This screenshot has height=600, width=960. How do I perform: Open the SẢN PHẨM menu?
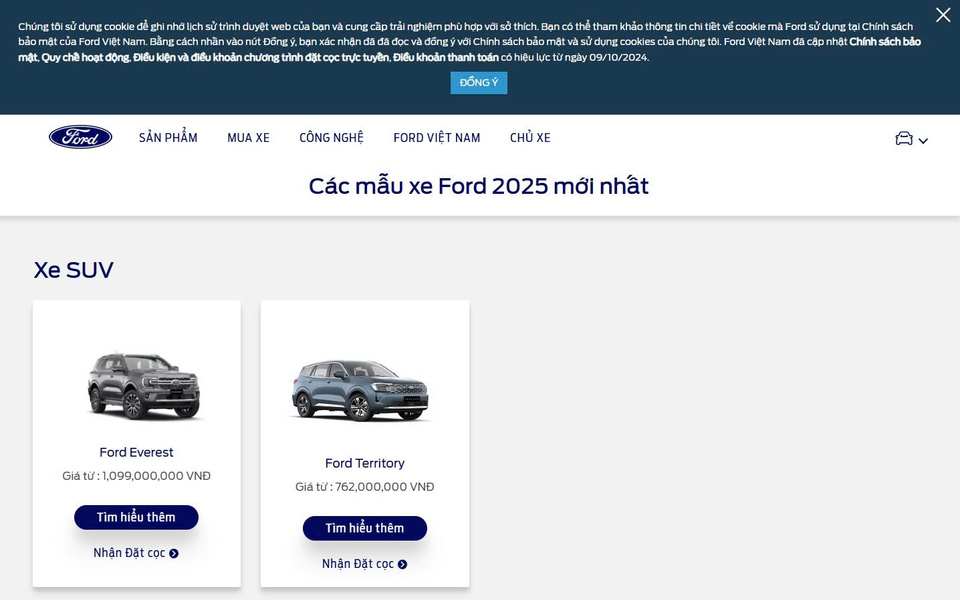point(168,138)
